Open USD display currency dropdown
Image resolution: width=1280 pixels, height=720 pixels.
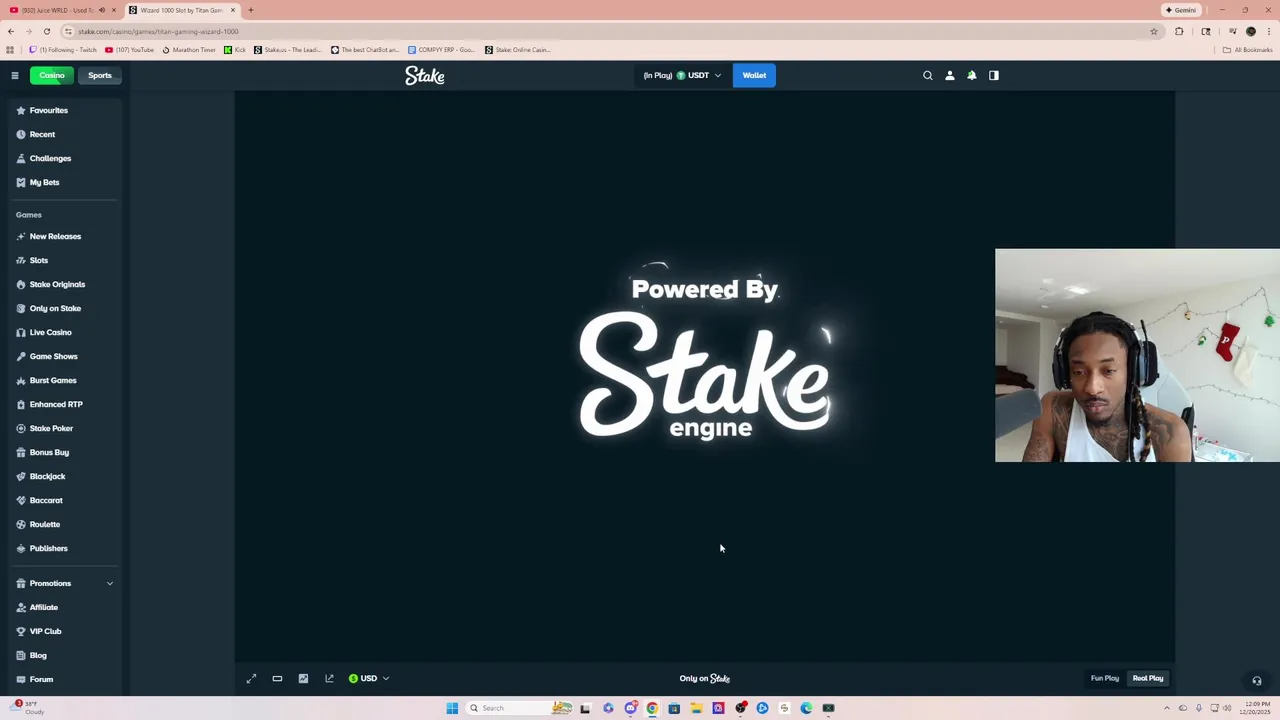(369, 678)
